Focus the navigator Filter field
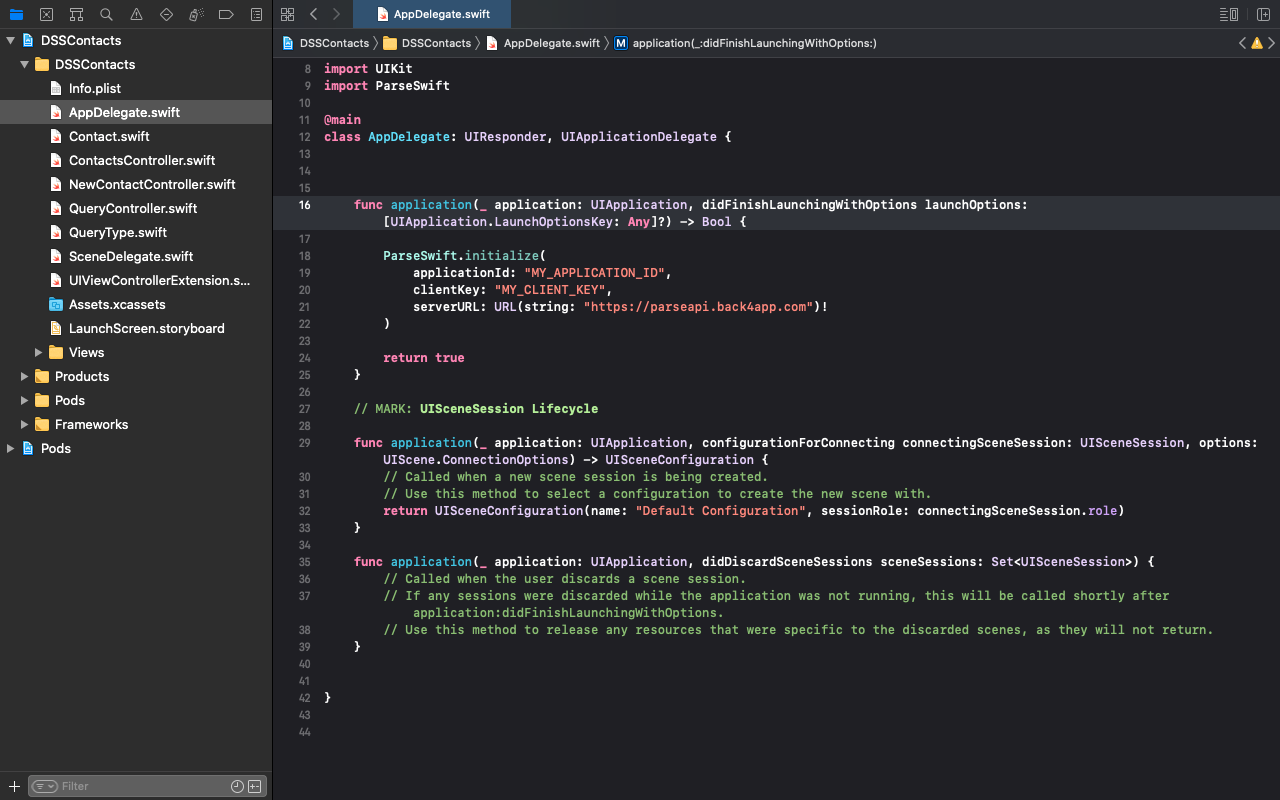Image resolution: width=1280 pixels, height=800 pixels. click(145, 786)
